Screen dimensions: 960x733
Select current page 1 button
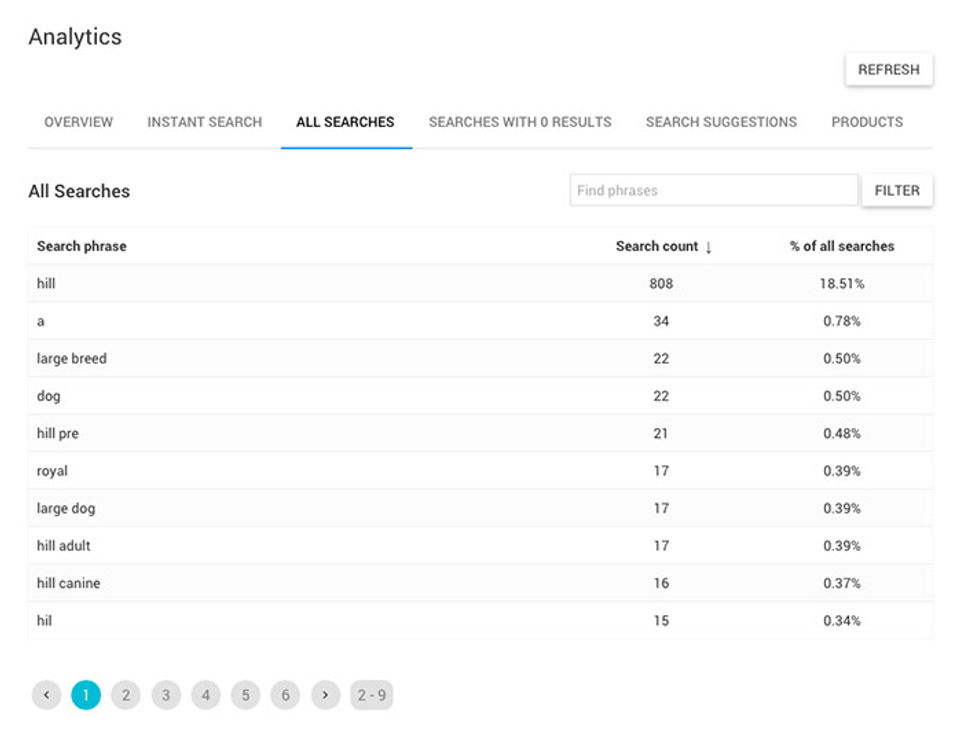coord(86,695)
